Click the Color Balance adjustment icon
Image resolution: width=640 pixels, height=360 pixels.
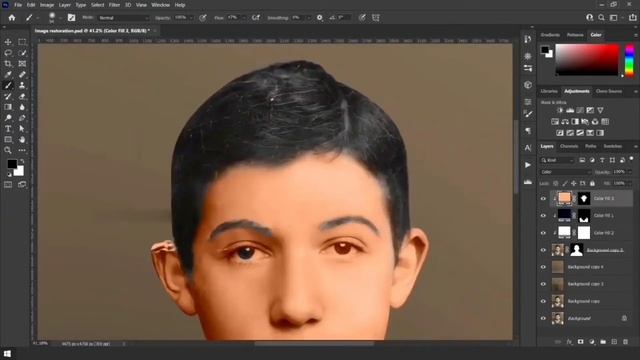[565, 122]
